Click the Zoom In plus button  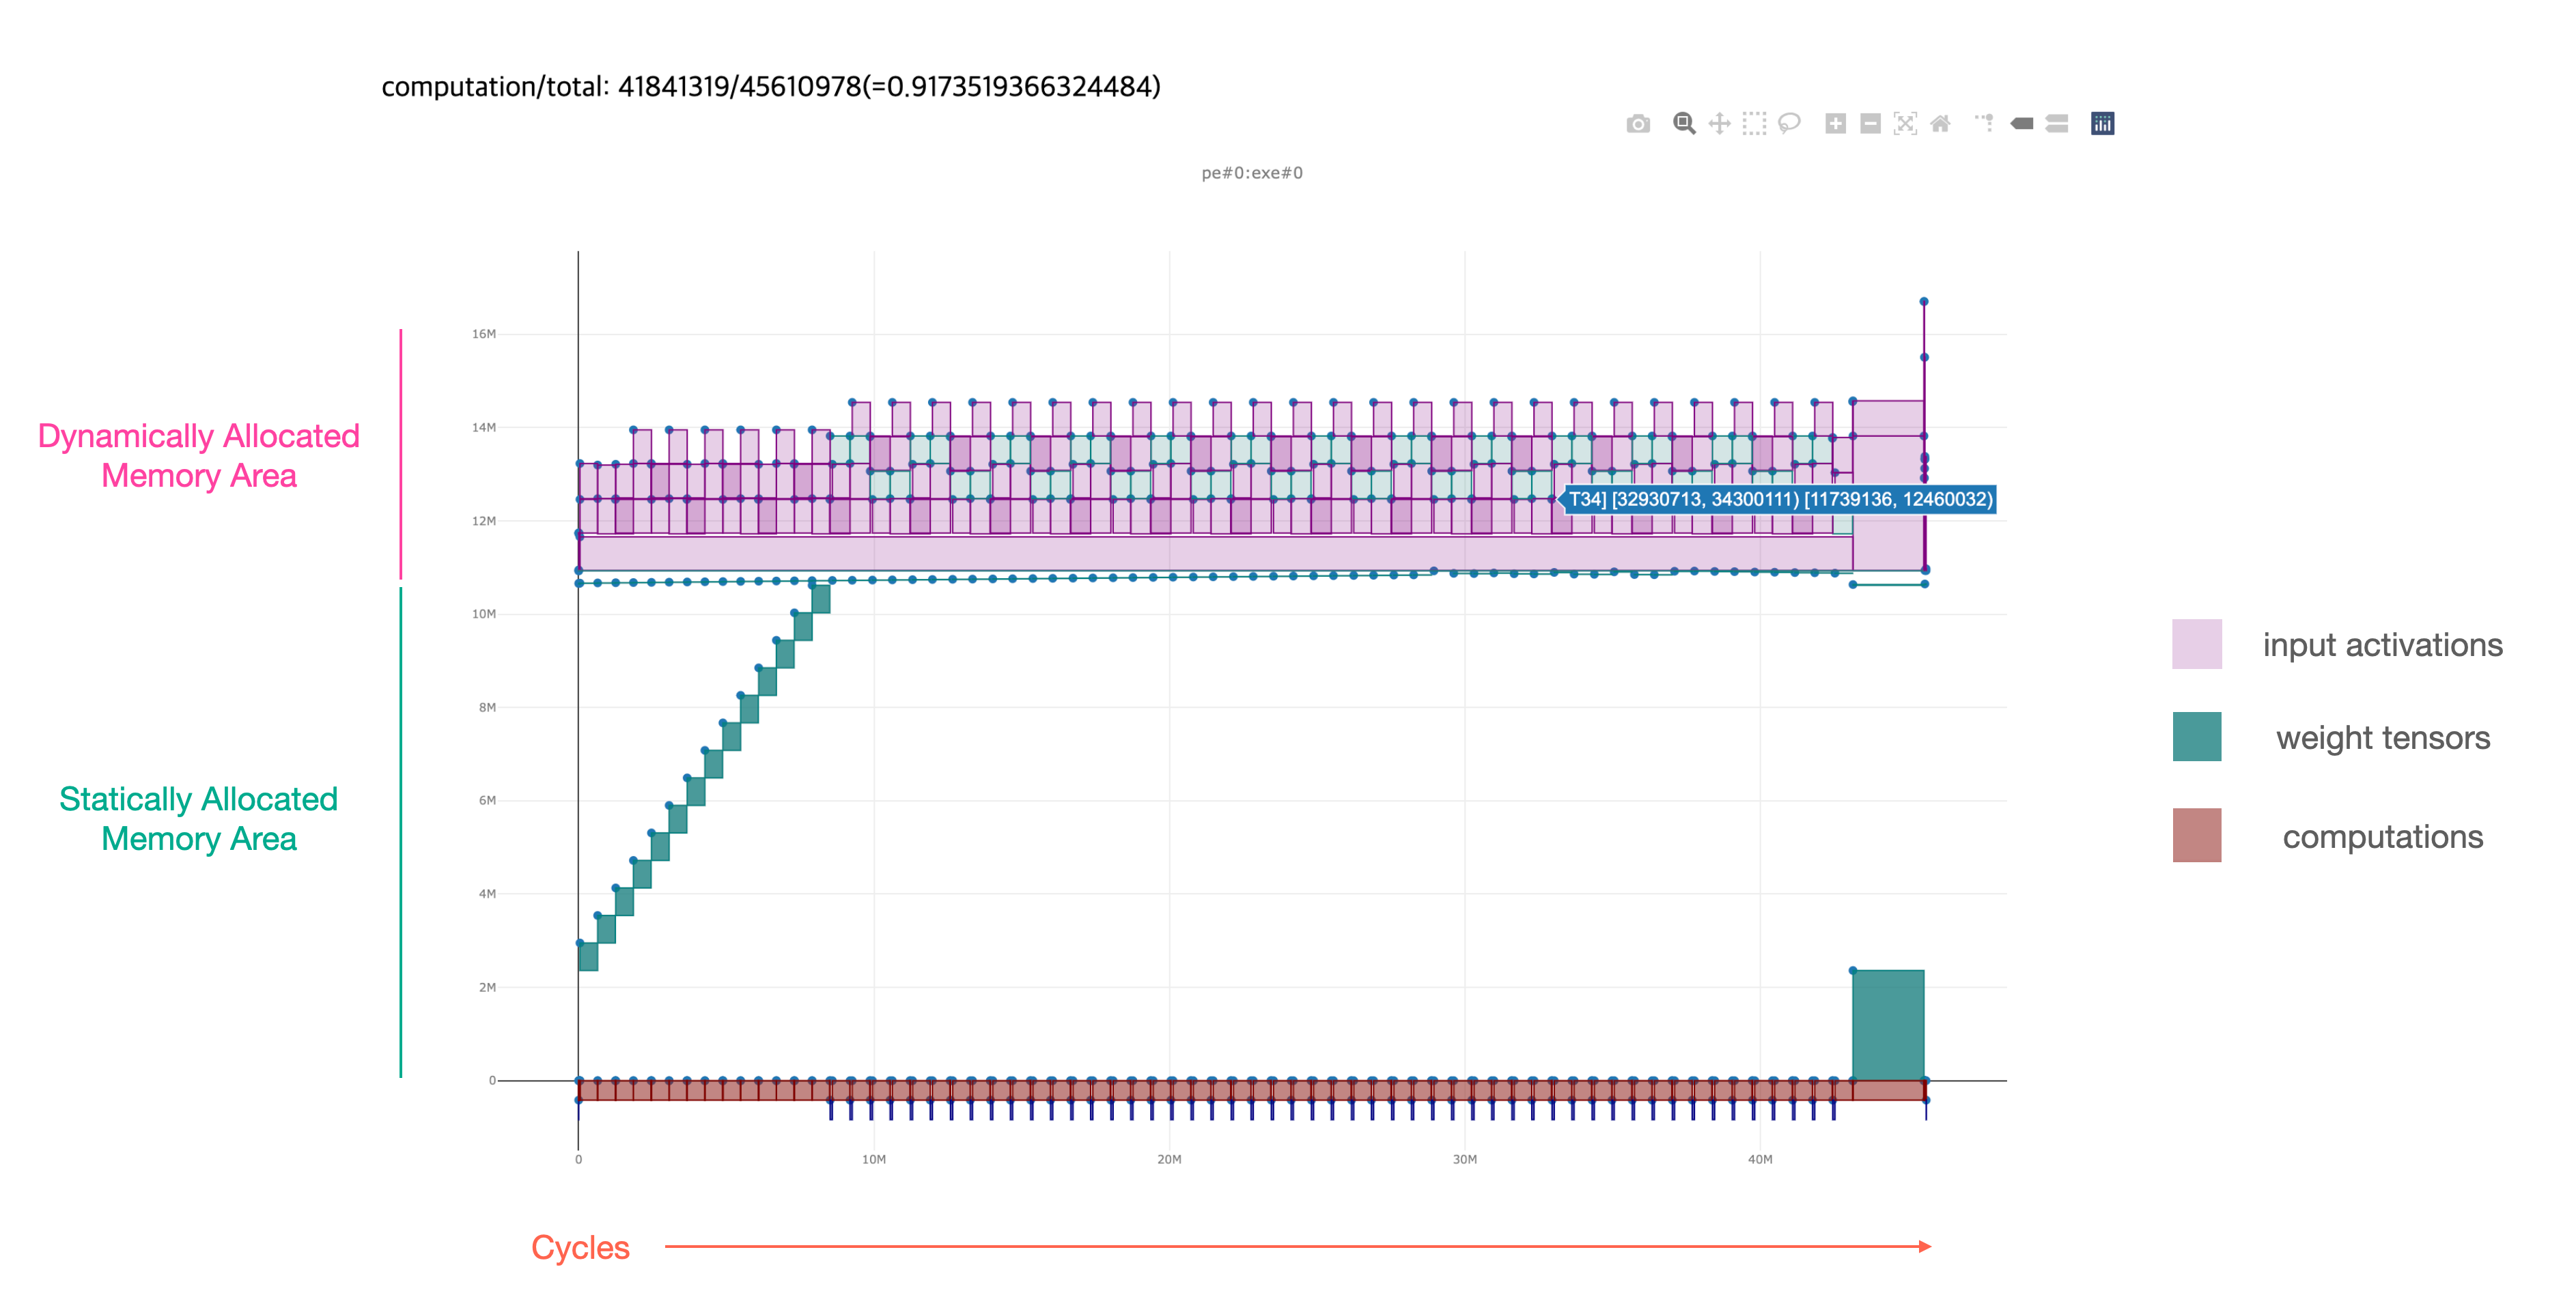[1835, 124]
